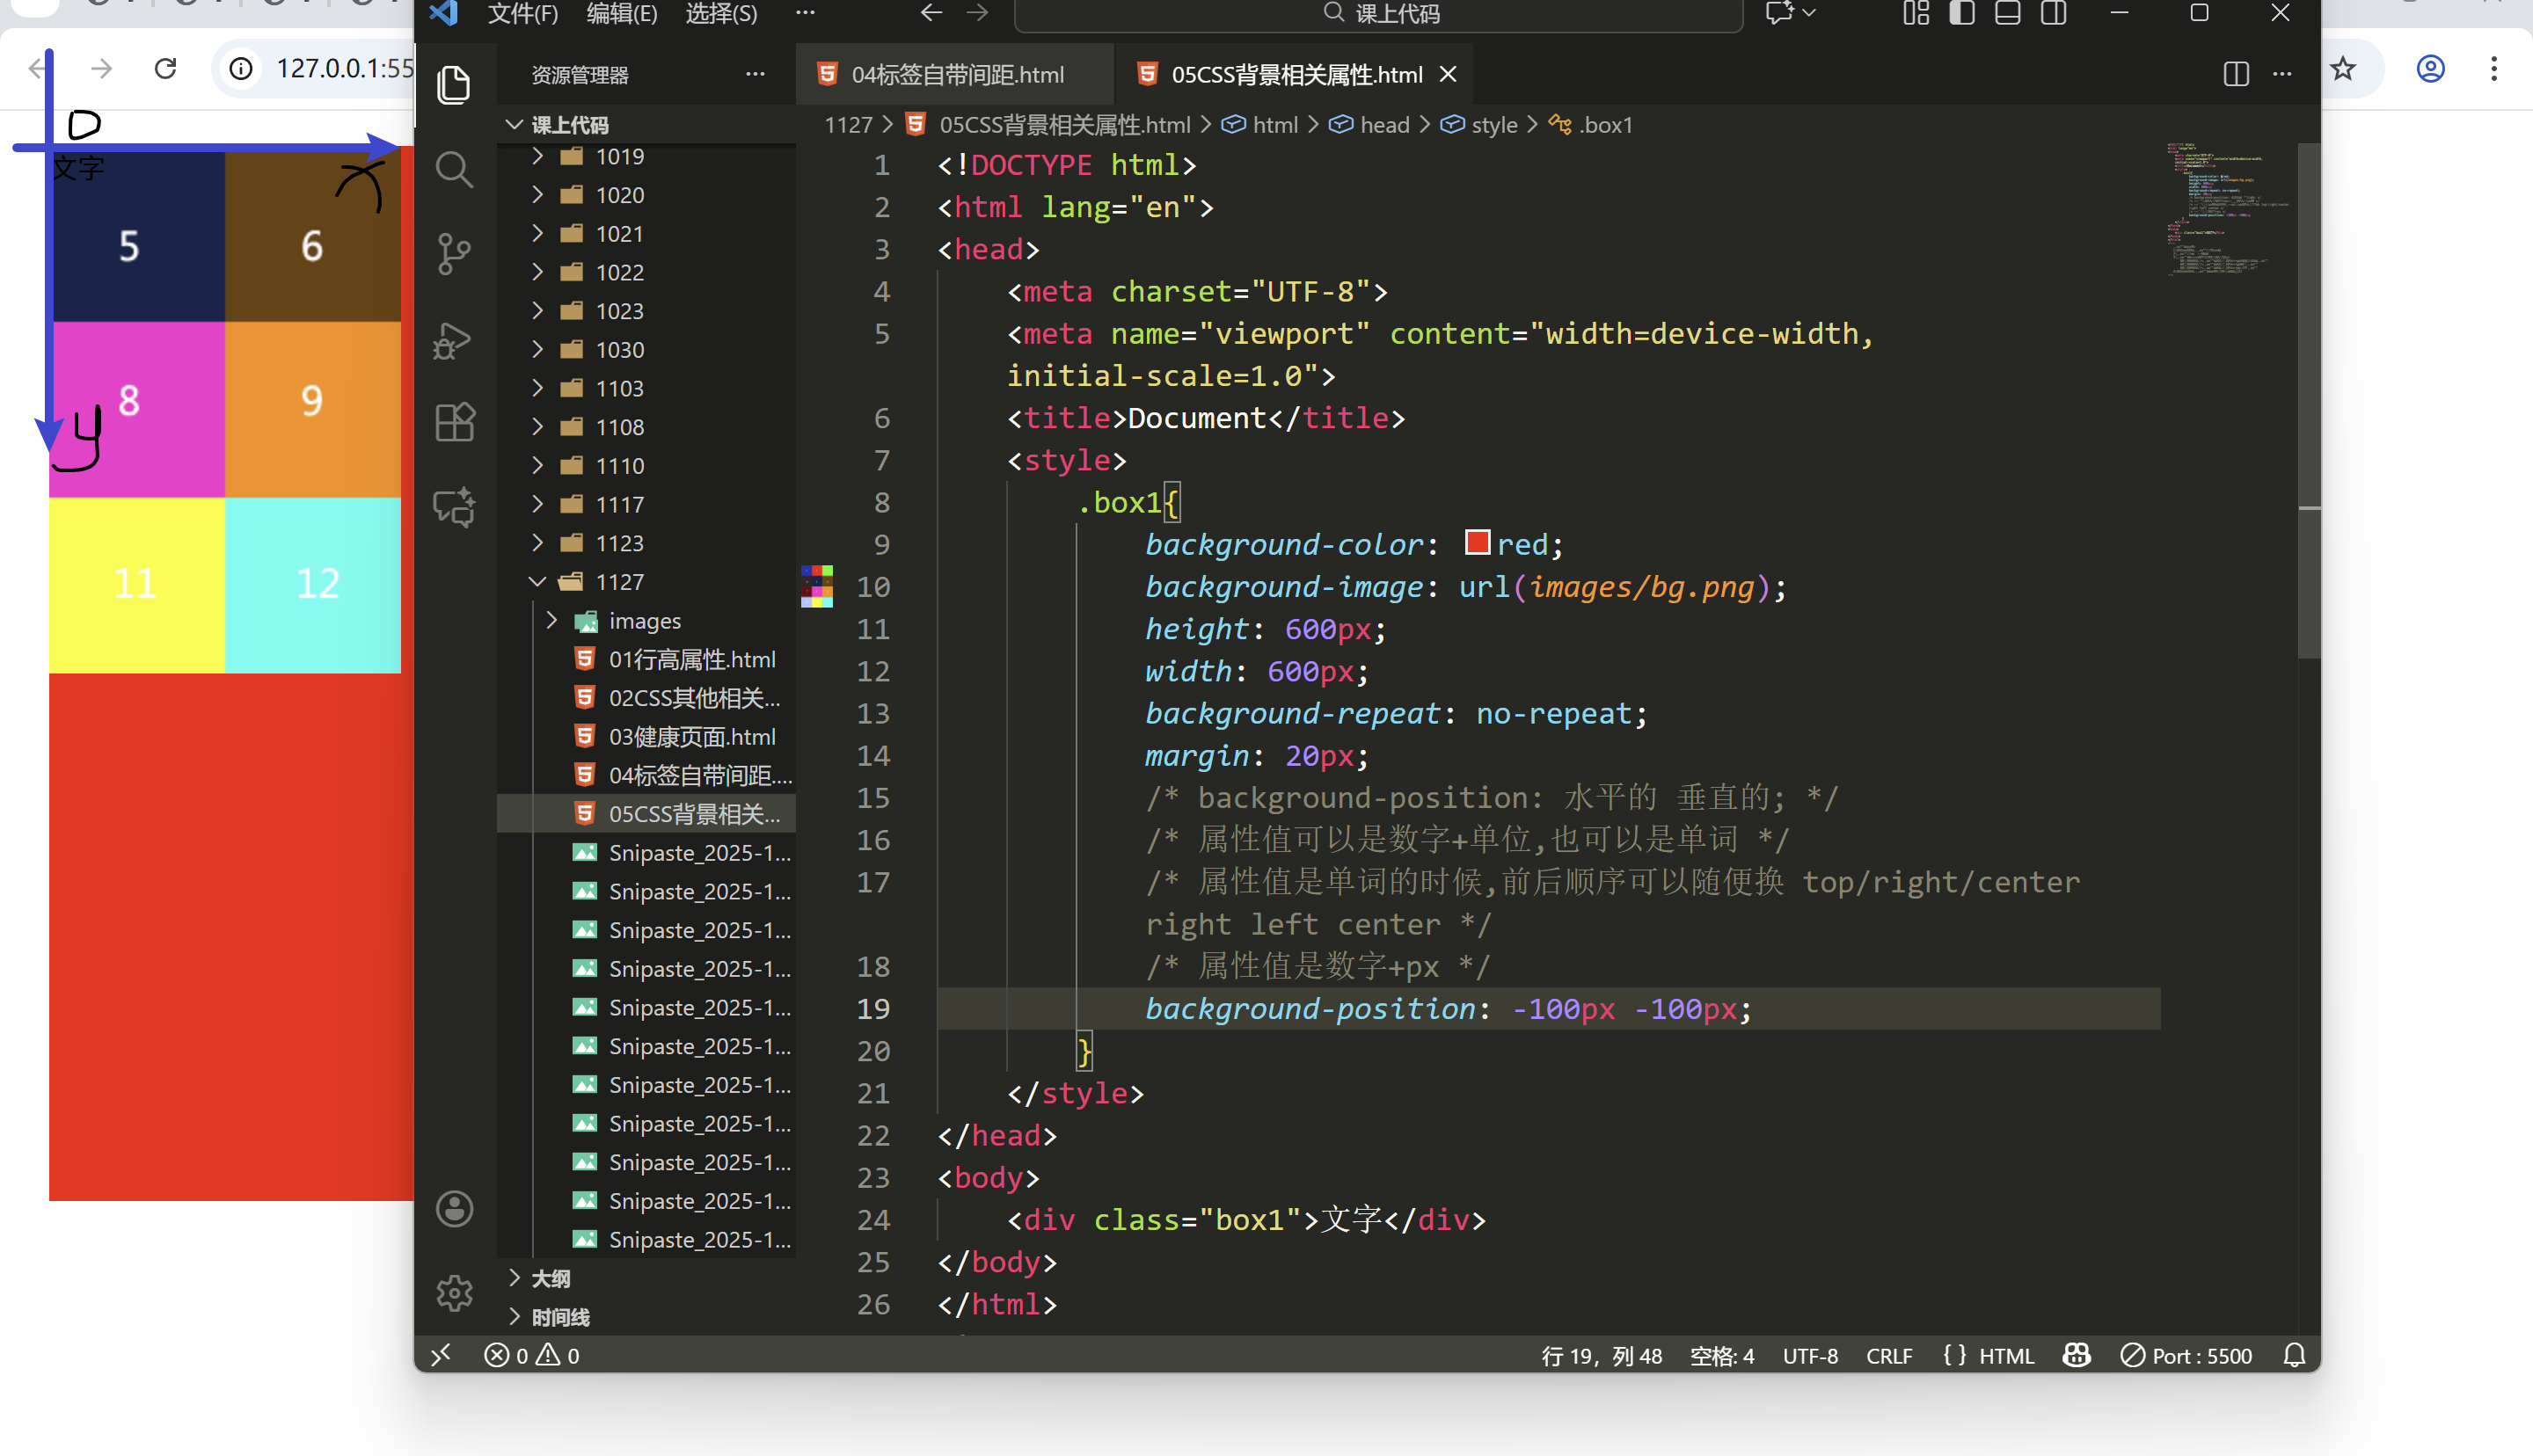Open Run and Debug view

tap(454, 339)
